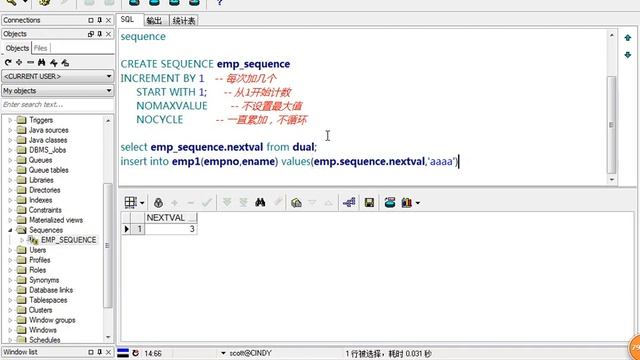Select the Database links folder

pyautogui.click(x=51, y=290)
